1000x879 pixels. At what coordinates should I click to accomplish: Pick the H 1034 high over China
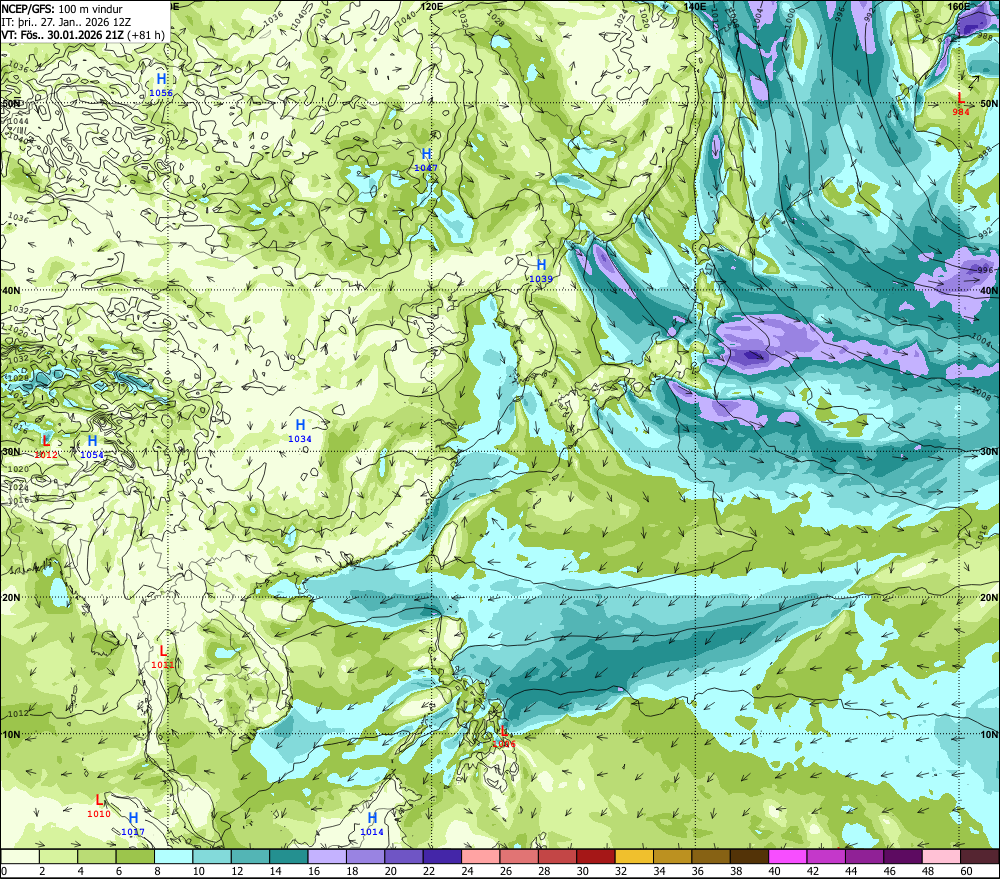(x=300, y=431)
